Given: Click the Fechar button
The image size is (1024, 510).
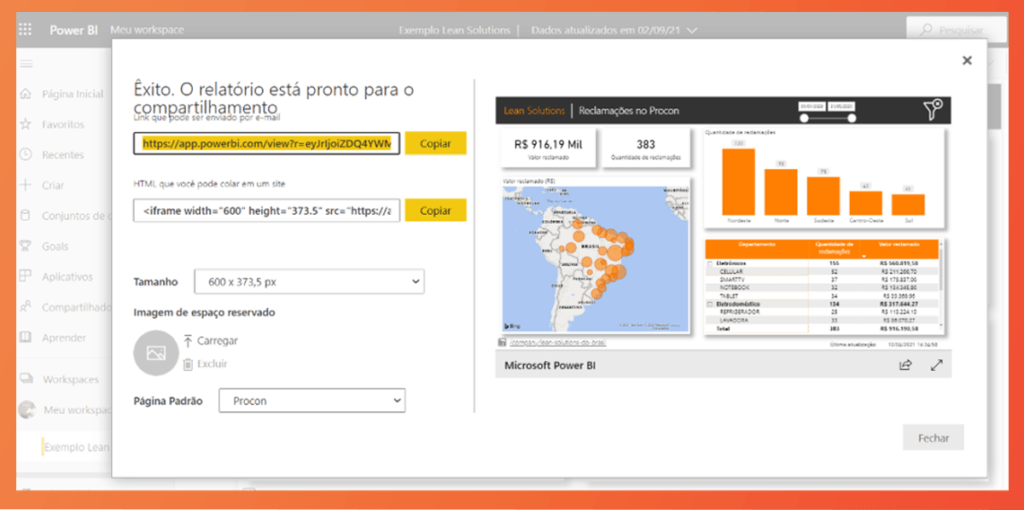Looking at the screenshot, I should click(933, 438).
